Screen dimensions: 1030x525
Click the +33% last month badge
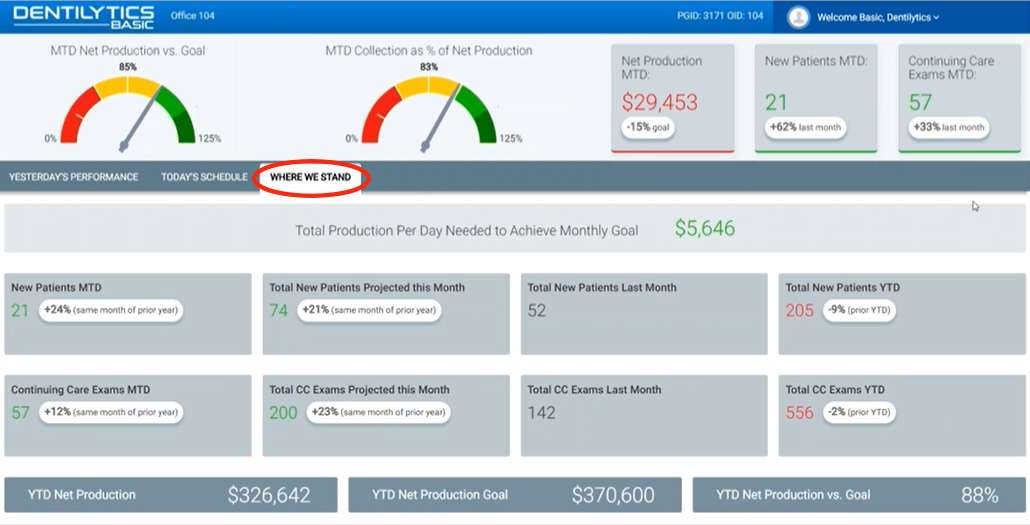(948, 128)
